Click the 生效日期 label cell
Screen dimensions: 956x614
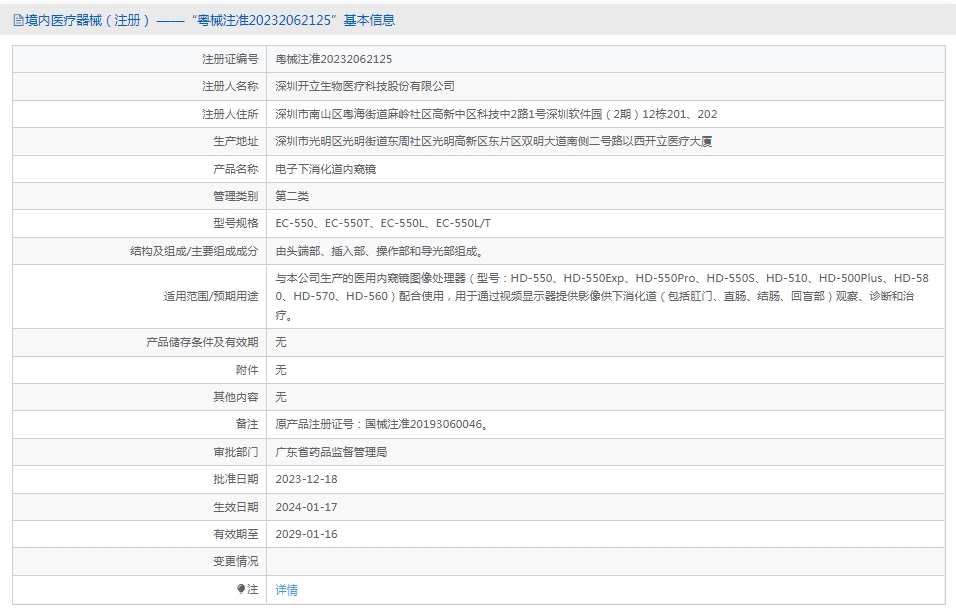(140, 507)
